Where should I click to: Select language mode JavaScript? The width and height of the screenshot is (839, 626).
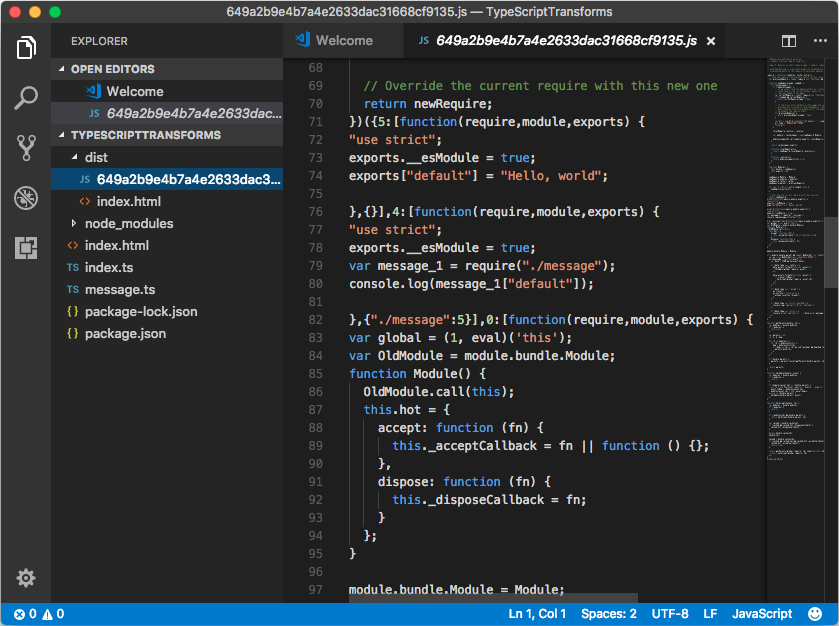[762, 614]
